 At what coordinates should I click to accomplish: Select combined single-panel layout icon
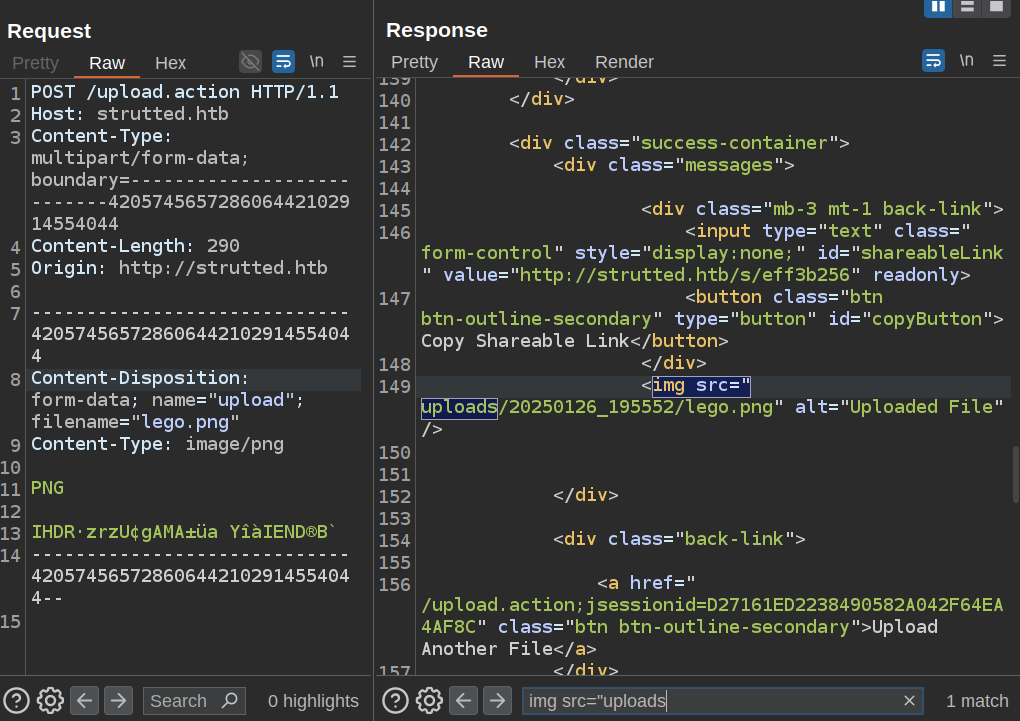point(995,7)
